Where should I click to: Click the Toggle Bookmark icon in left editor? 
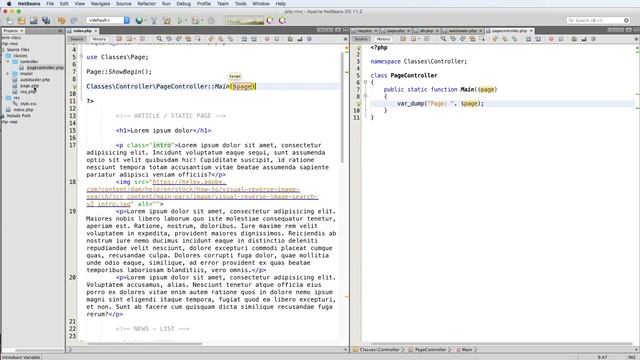pos(231,39)
